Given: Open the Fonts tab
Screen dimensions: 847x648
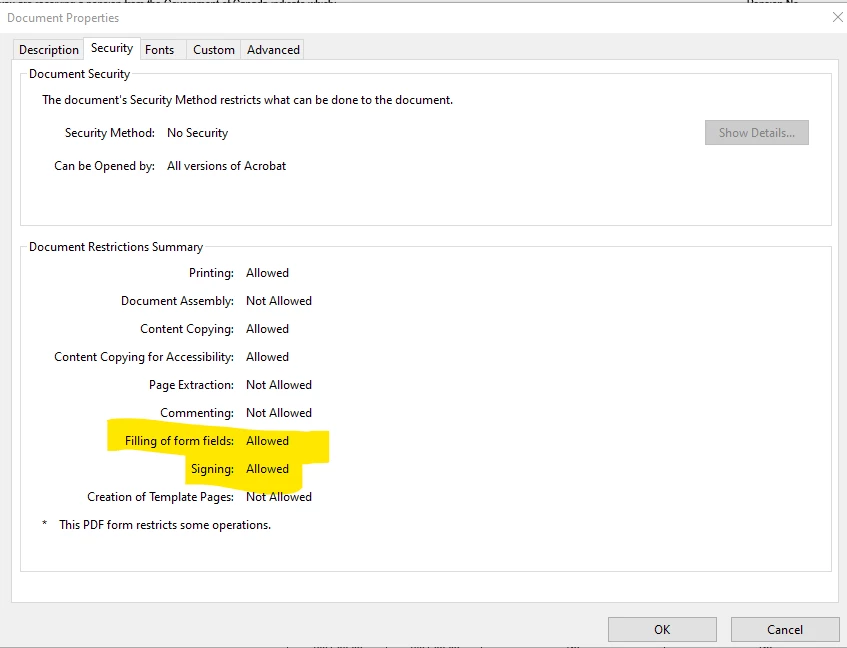Looking at the screenshot, I should [x=159, y=50].
